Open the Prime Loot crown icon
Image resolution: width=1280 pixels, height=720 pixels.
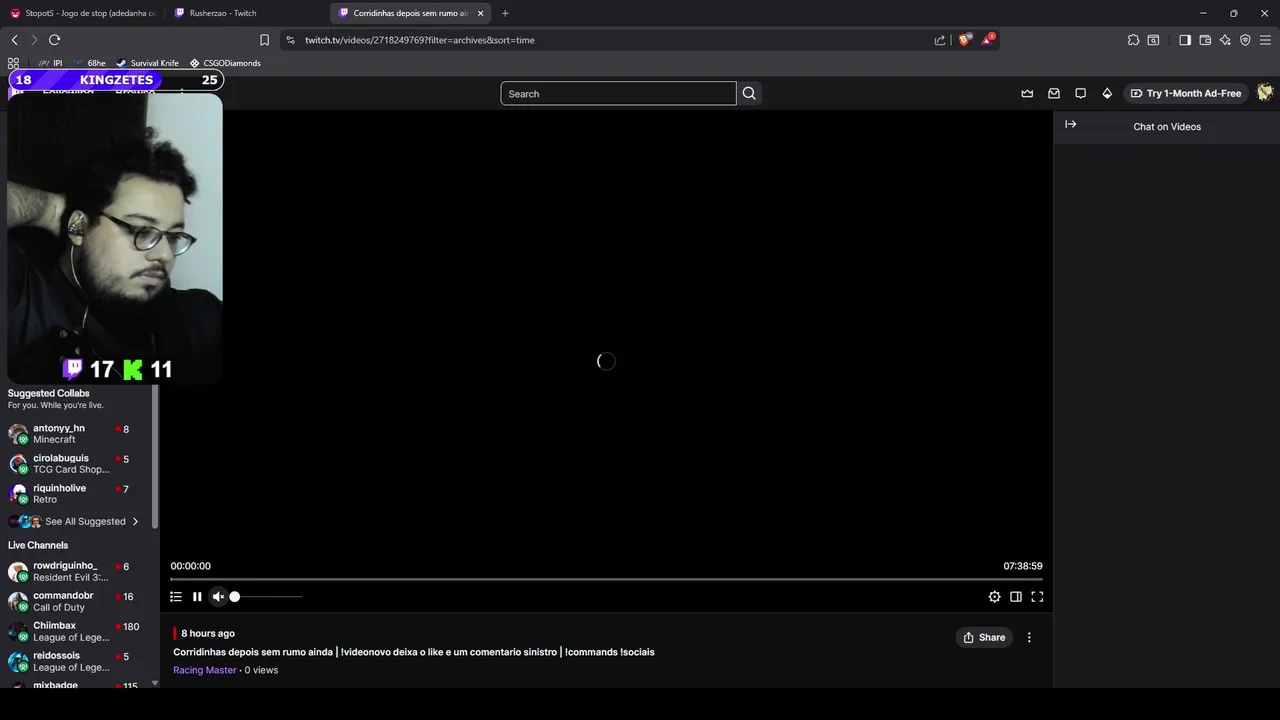pos(1027,93)
